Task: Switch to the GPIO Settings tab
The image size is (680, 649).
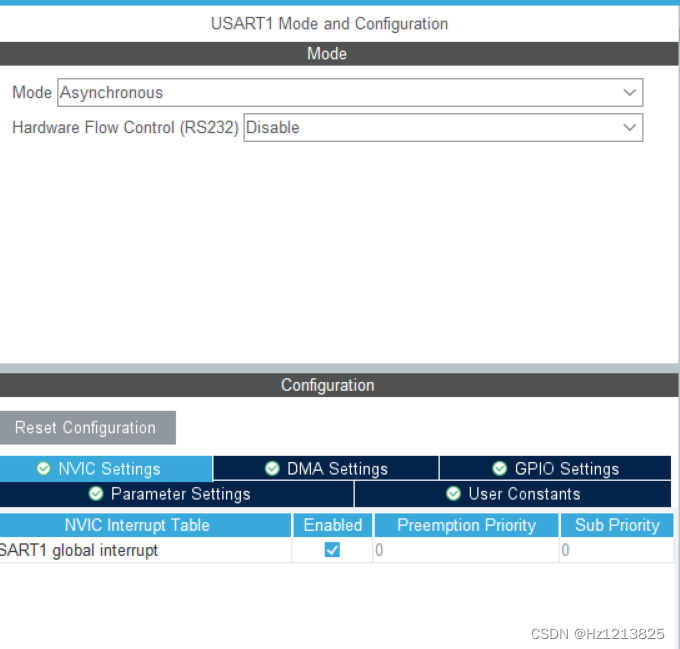Action: point(556,469)
